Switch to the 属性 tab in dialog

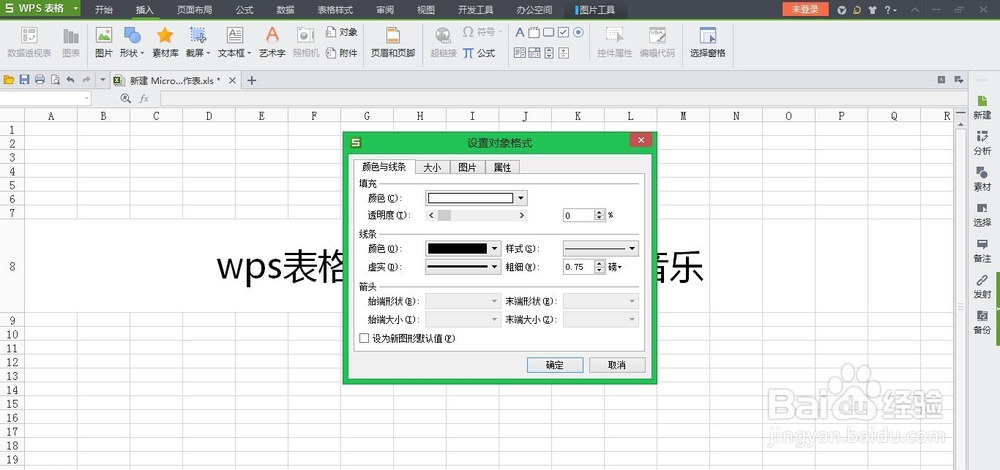tap(503, 167)
